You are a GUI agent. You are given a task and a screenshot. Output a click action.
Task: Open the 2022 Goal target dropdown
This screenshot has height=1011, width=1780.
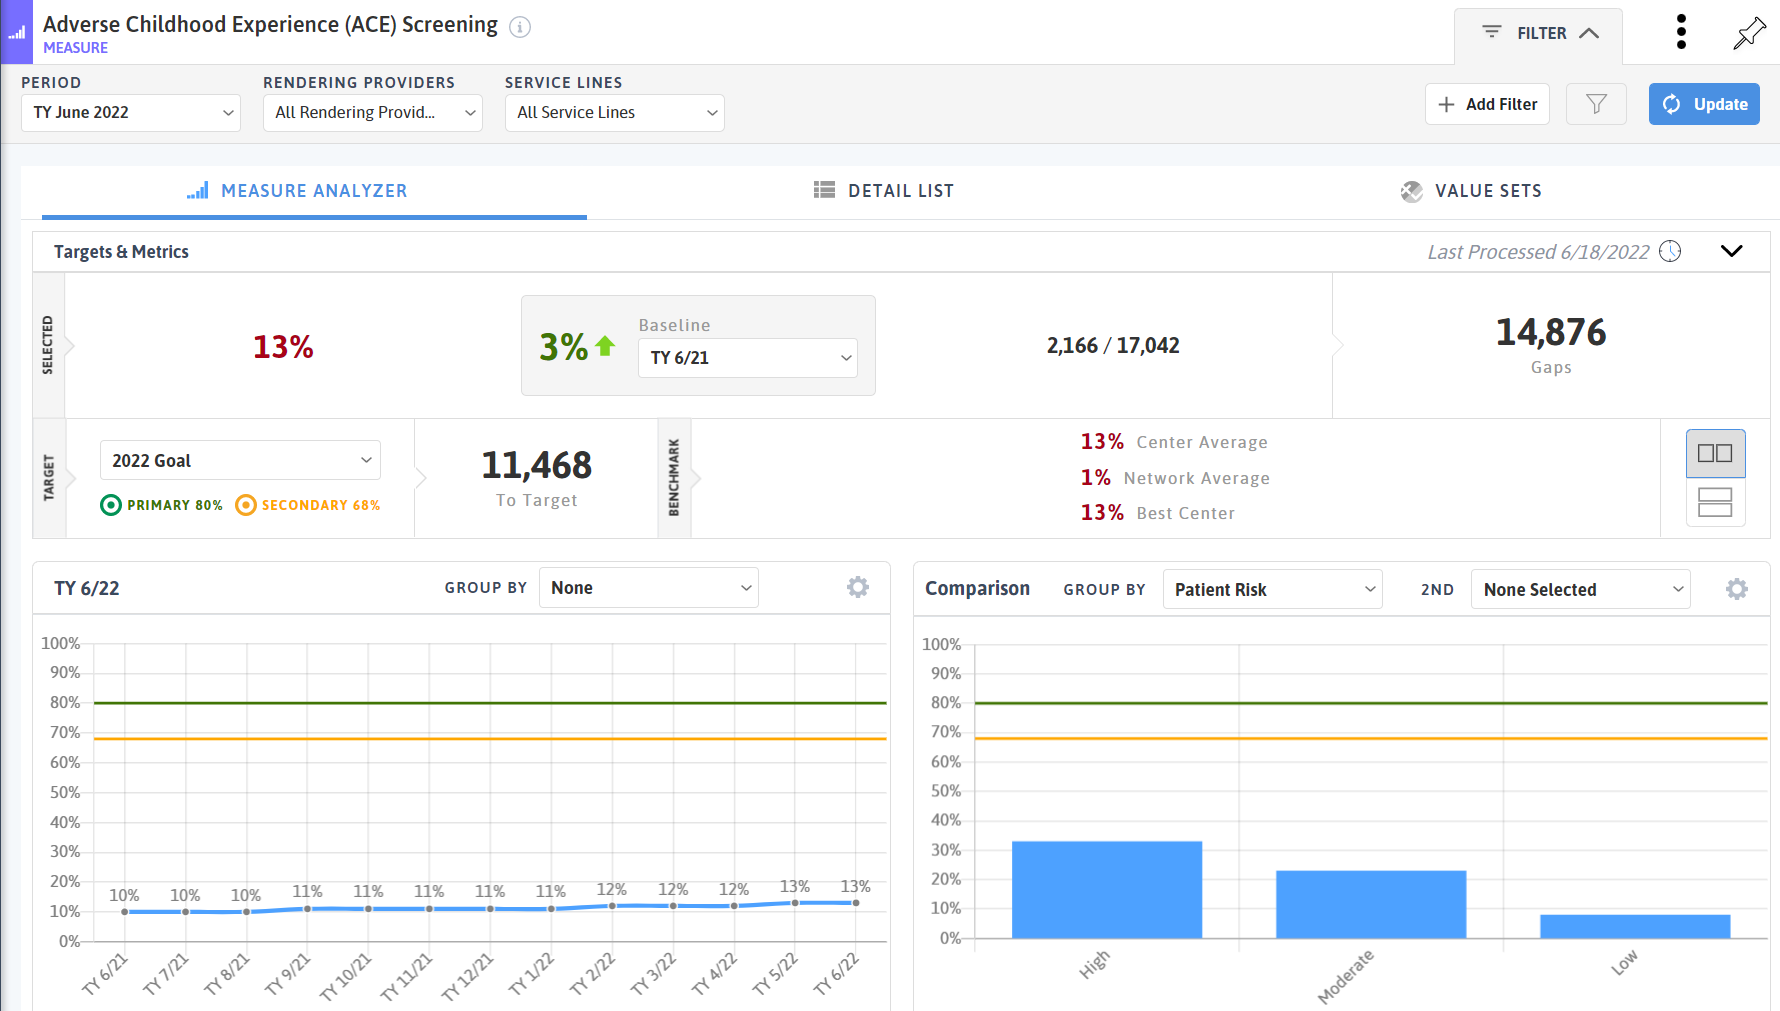pyautogui.click(x=240, y=460)
